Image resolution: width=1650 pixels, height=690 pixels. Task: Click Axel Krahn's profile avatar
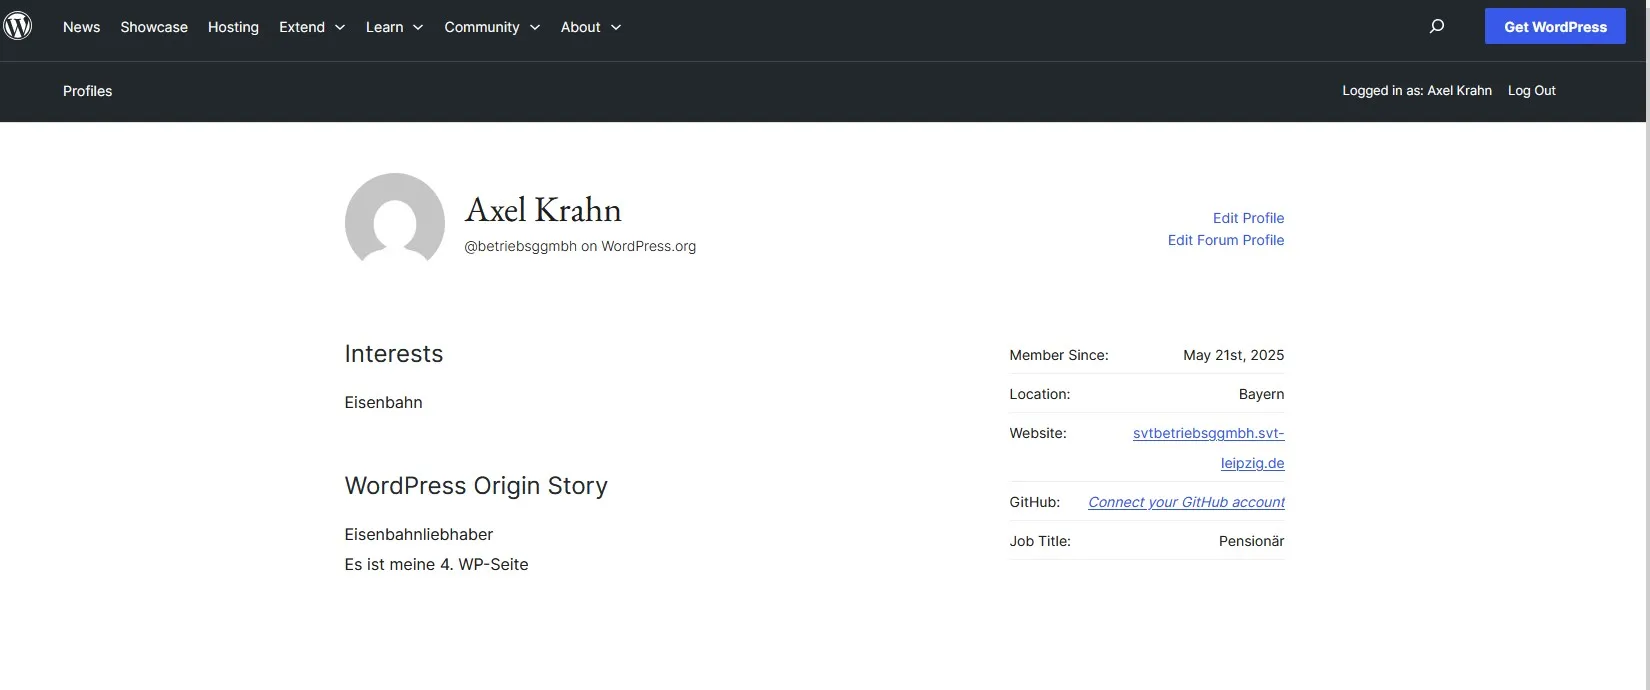[x=395, y=219]
